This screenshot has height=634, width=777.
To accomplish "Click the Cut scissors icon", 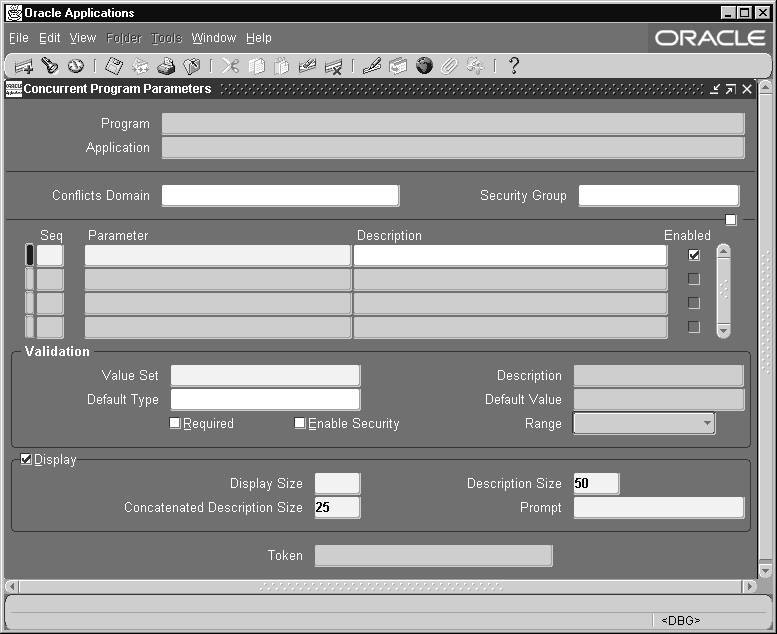I will 230,66.
